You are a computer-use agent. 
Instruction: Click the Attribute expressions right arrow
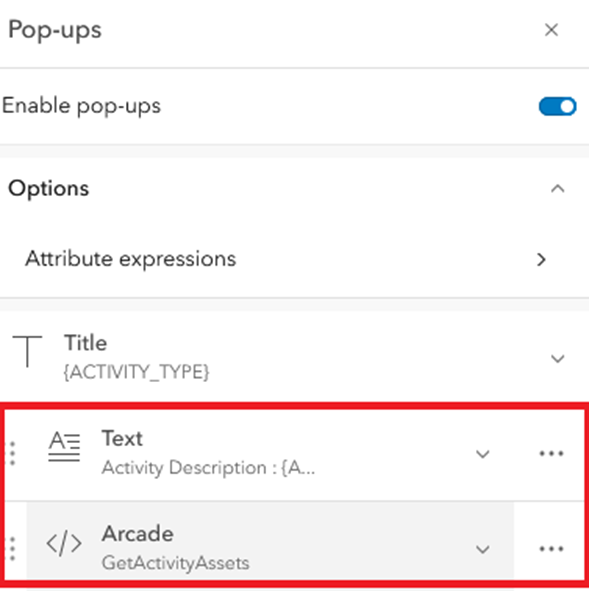click(542, 259)
